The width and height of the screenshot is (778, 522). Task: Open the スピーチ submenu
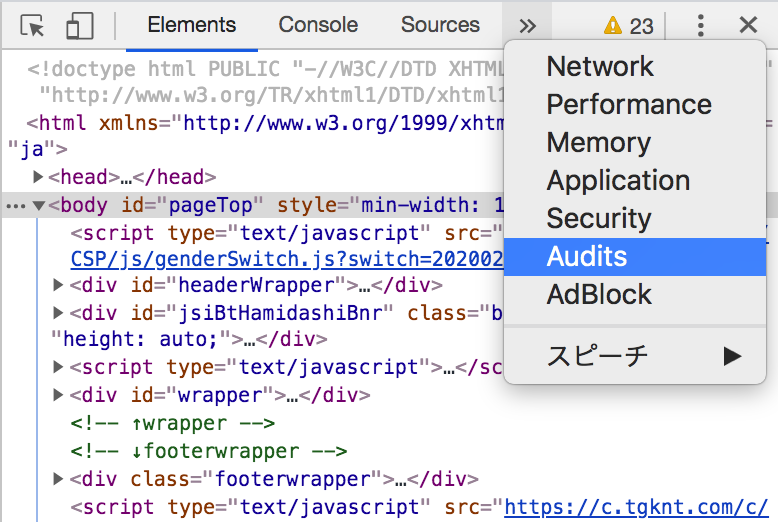(635, 356)
